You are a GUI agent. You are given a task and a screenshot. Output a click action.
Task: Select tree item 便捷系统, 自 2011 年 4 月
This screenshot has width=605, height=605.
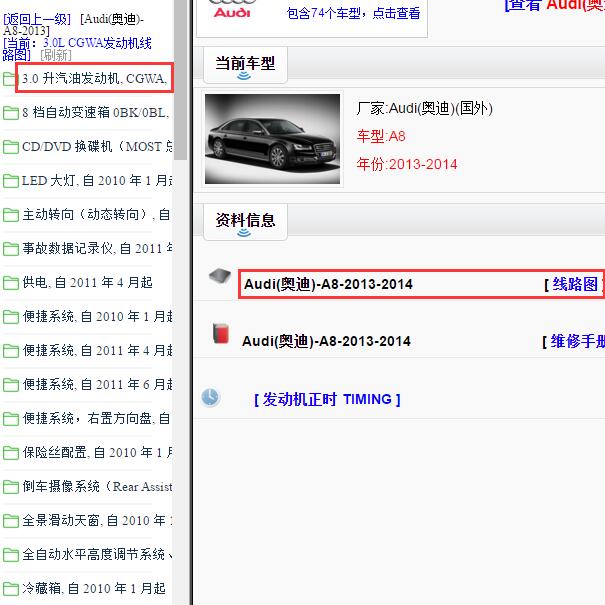(x=97, y=350)
